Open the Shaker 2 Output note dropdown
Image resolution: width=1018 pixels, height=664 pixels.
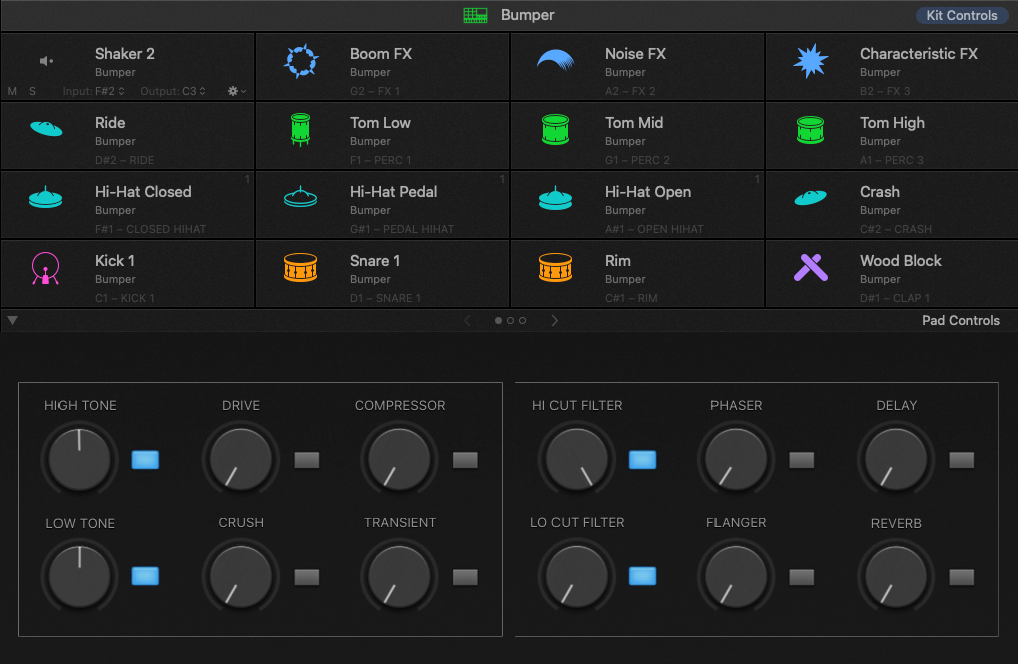[193, 92]
